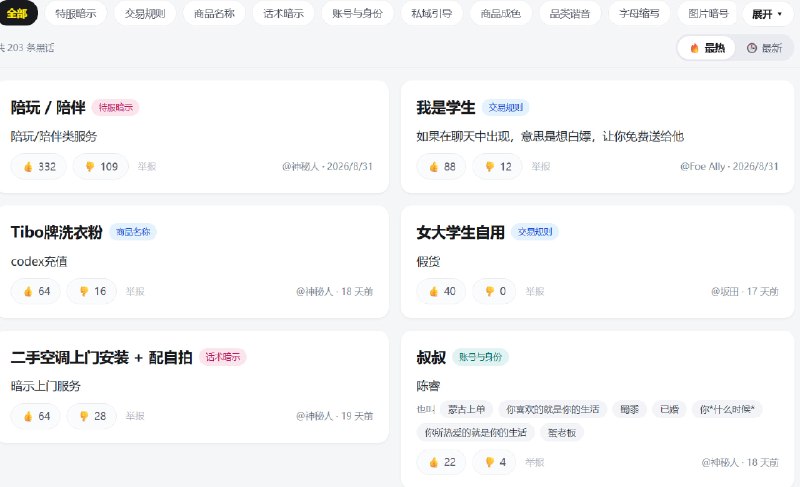Click author @Foe Ally on 我是学生 card
Screen dimensions: 800x487
(x=703, y=166)
